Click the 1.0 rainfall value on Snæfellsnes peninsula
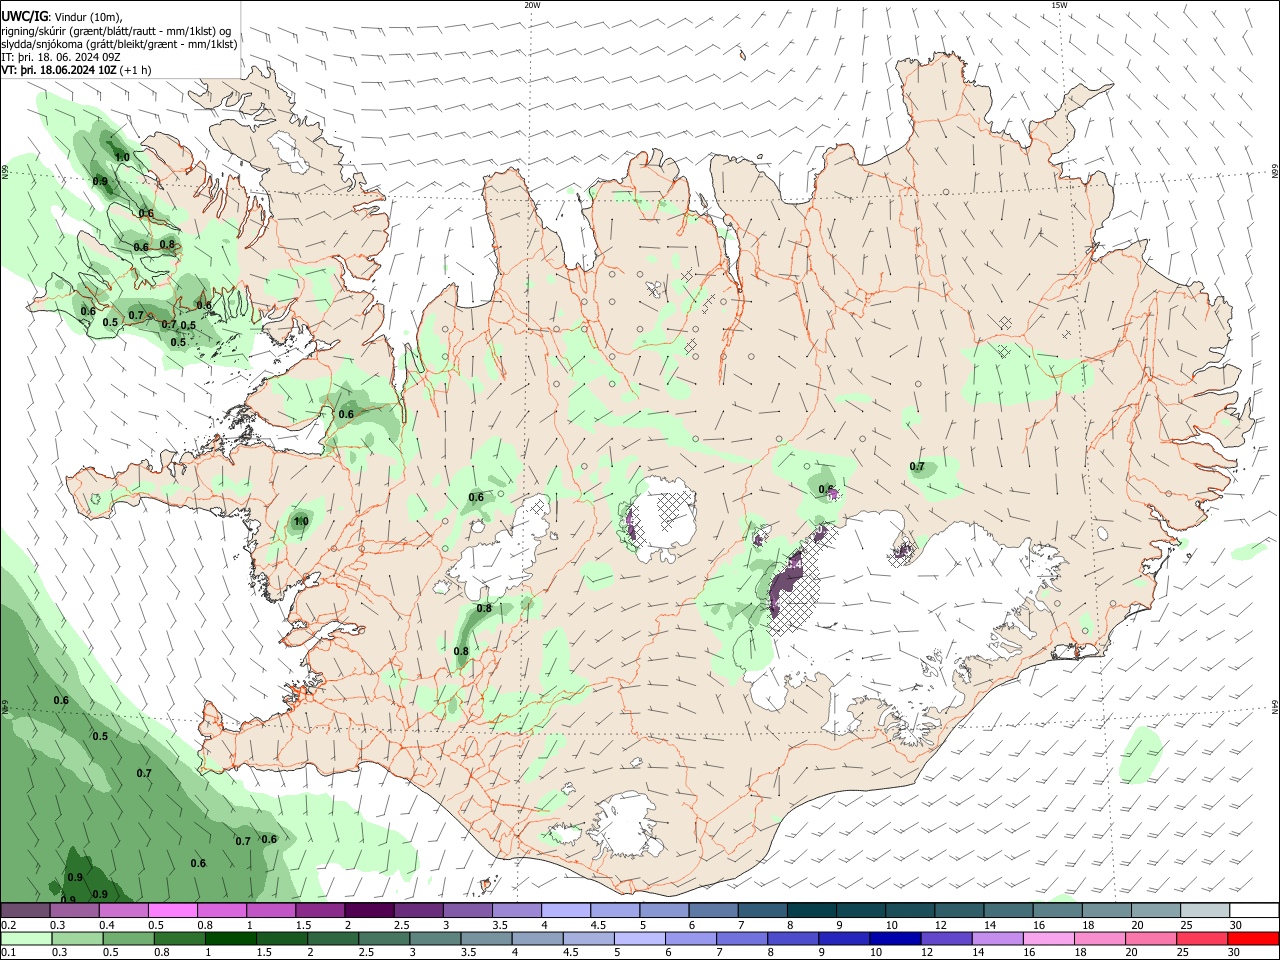This screenshot has width=1280, height=960. click(x=301, y=521)
